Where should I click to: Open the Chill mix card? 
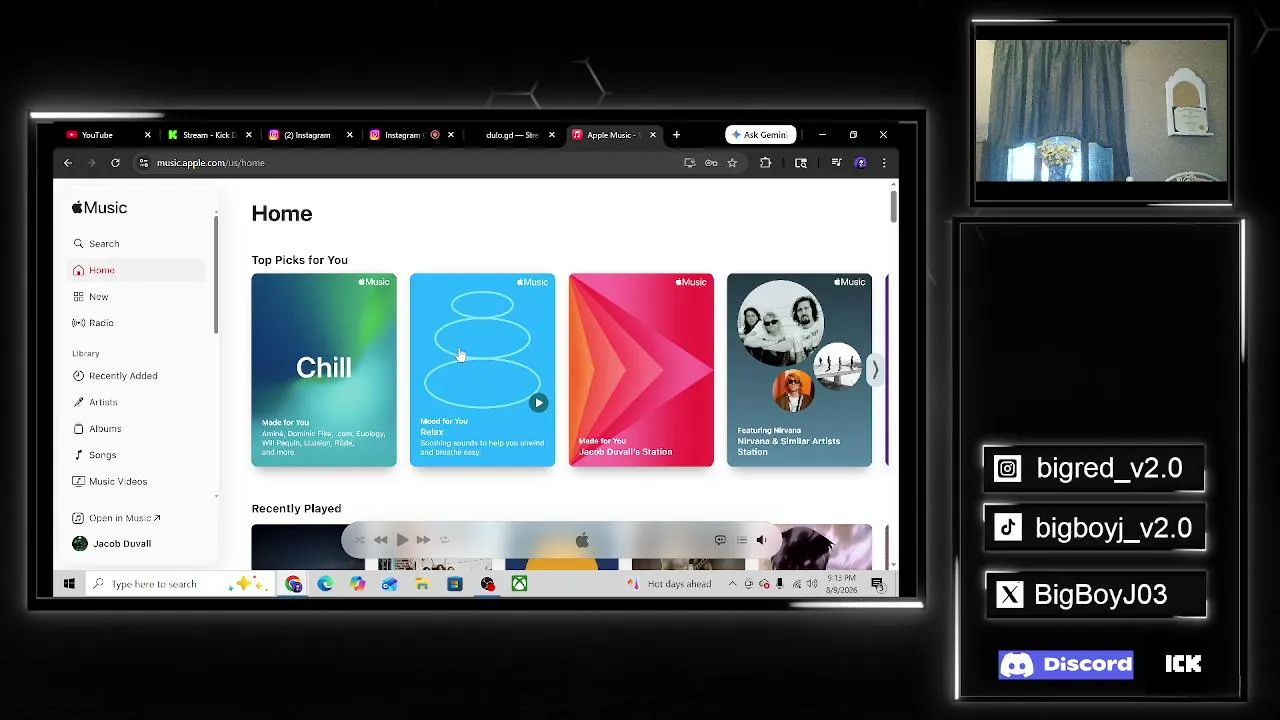coord(324,370)
